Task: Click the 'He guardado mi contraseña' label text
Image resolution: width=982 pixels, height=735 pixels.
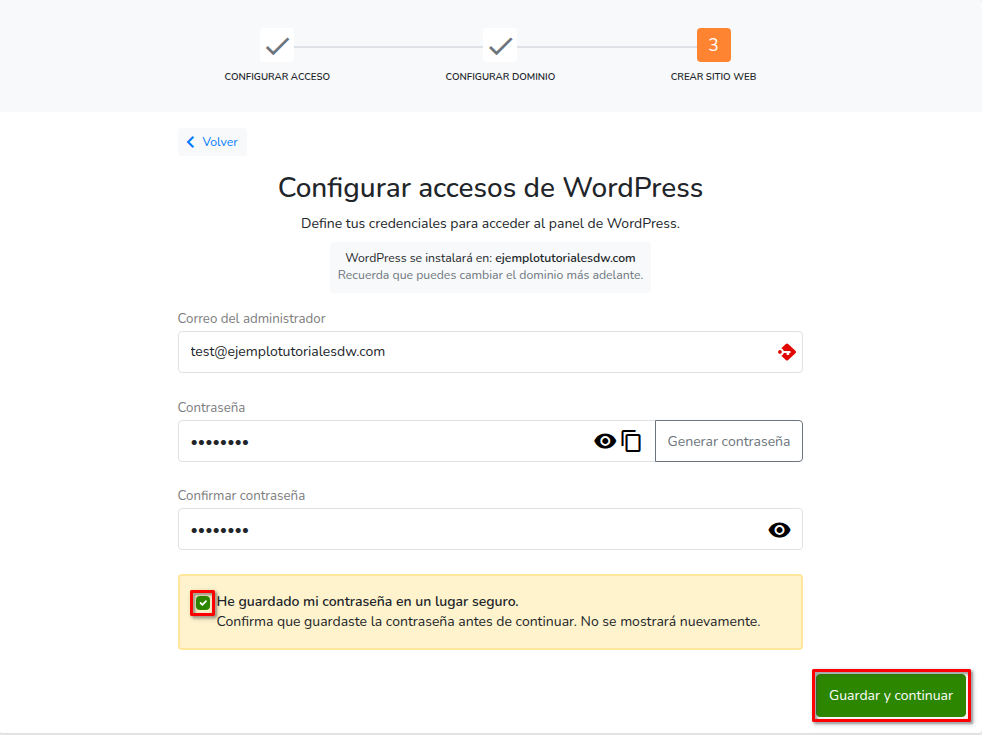Action: tap(367, 602)
